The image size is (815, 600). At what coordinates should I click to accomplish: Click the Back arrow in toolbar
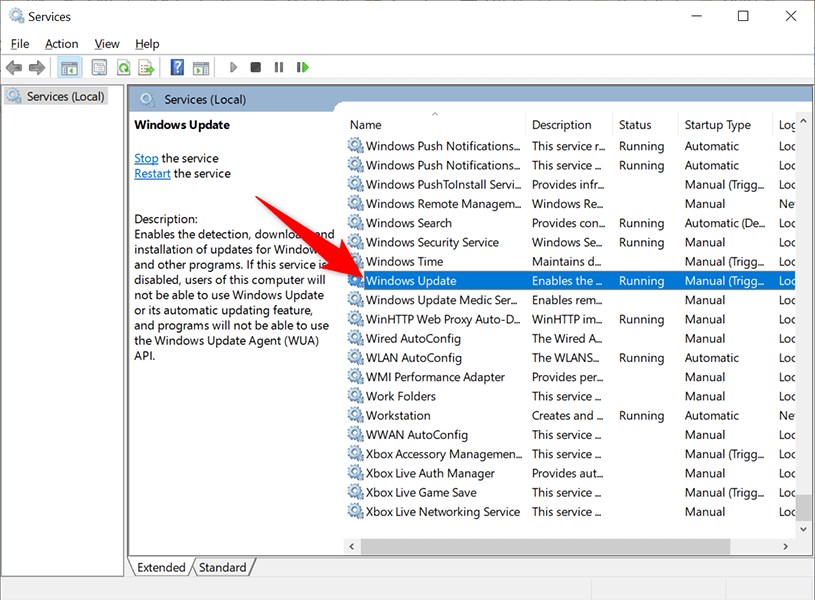click(14, 67)
